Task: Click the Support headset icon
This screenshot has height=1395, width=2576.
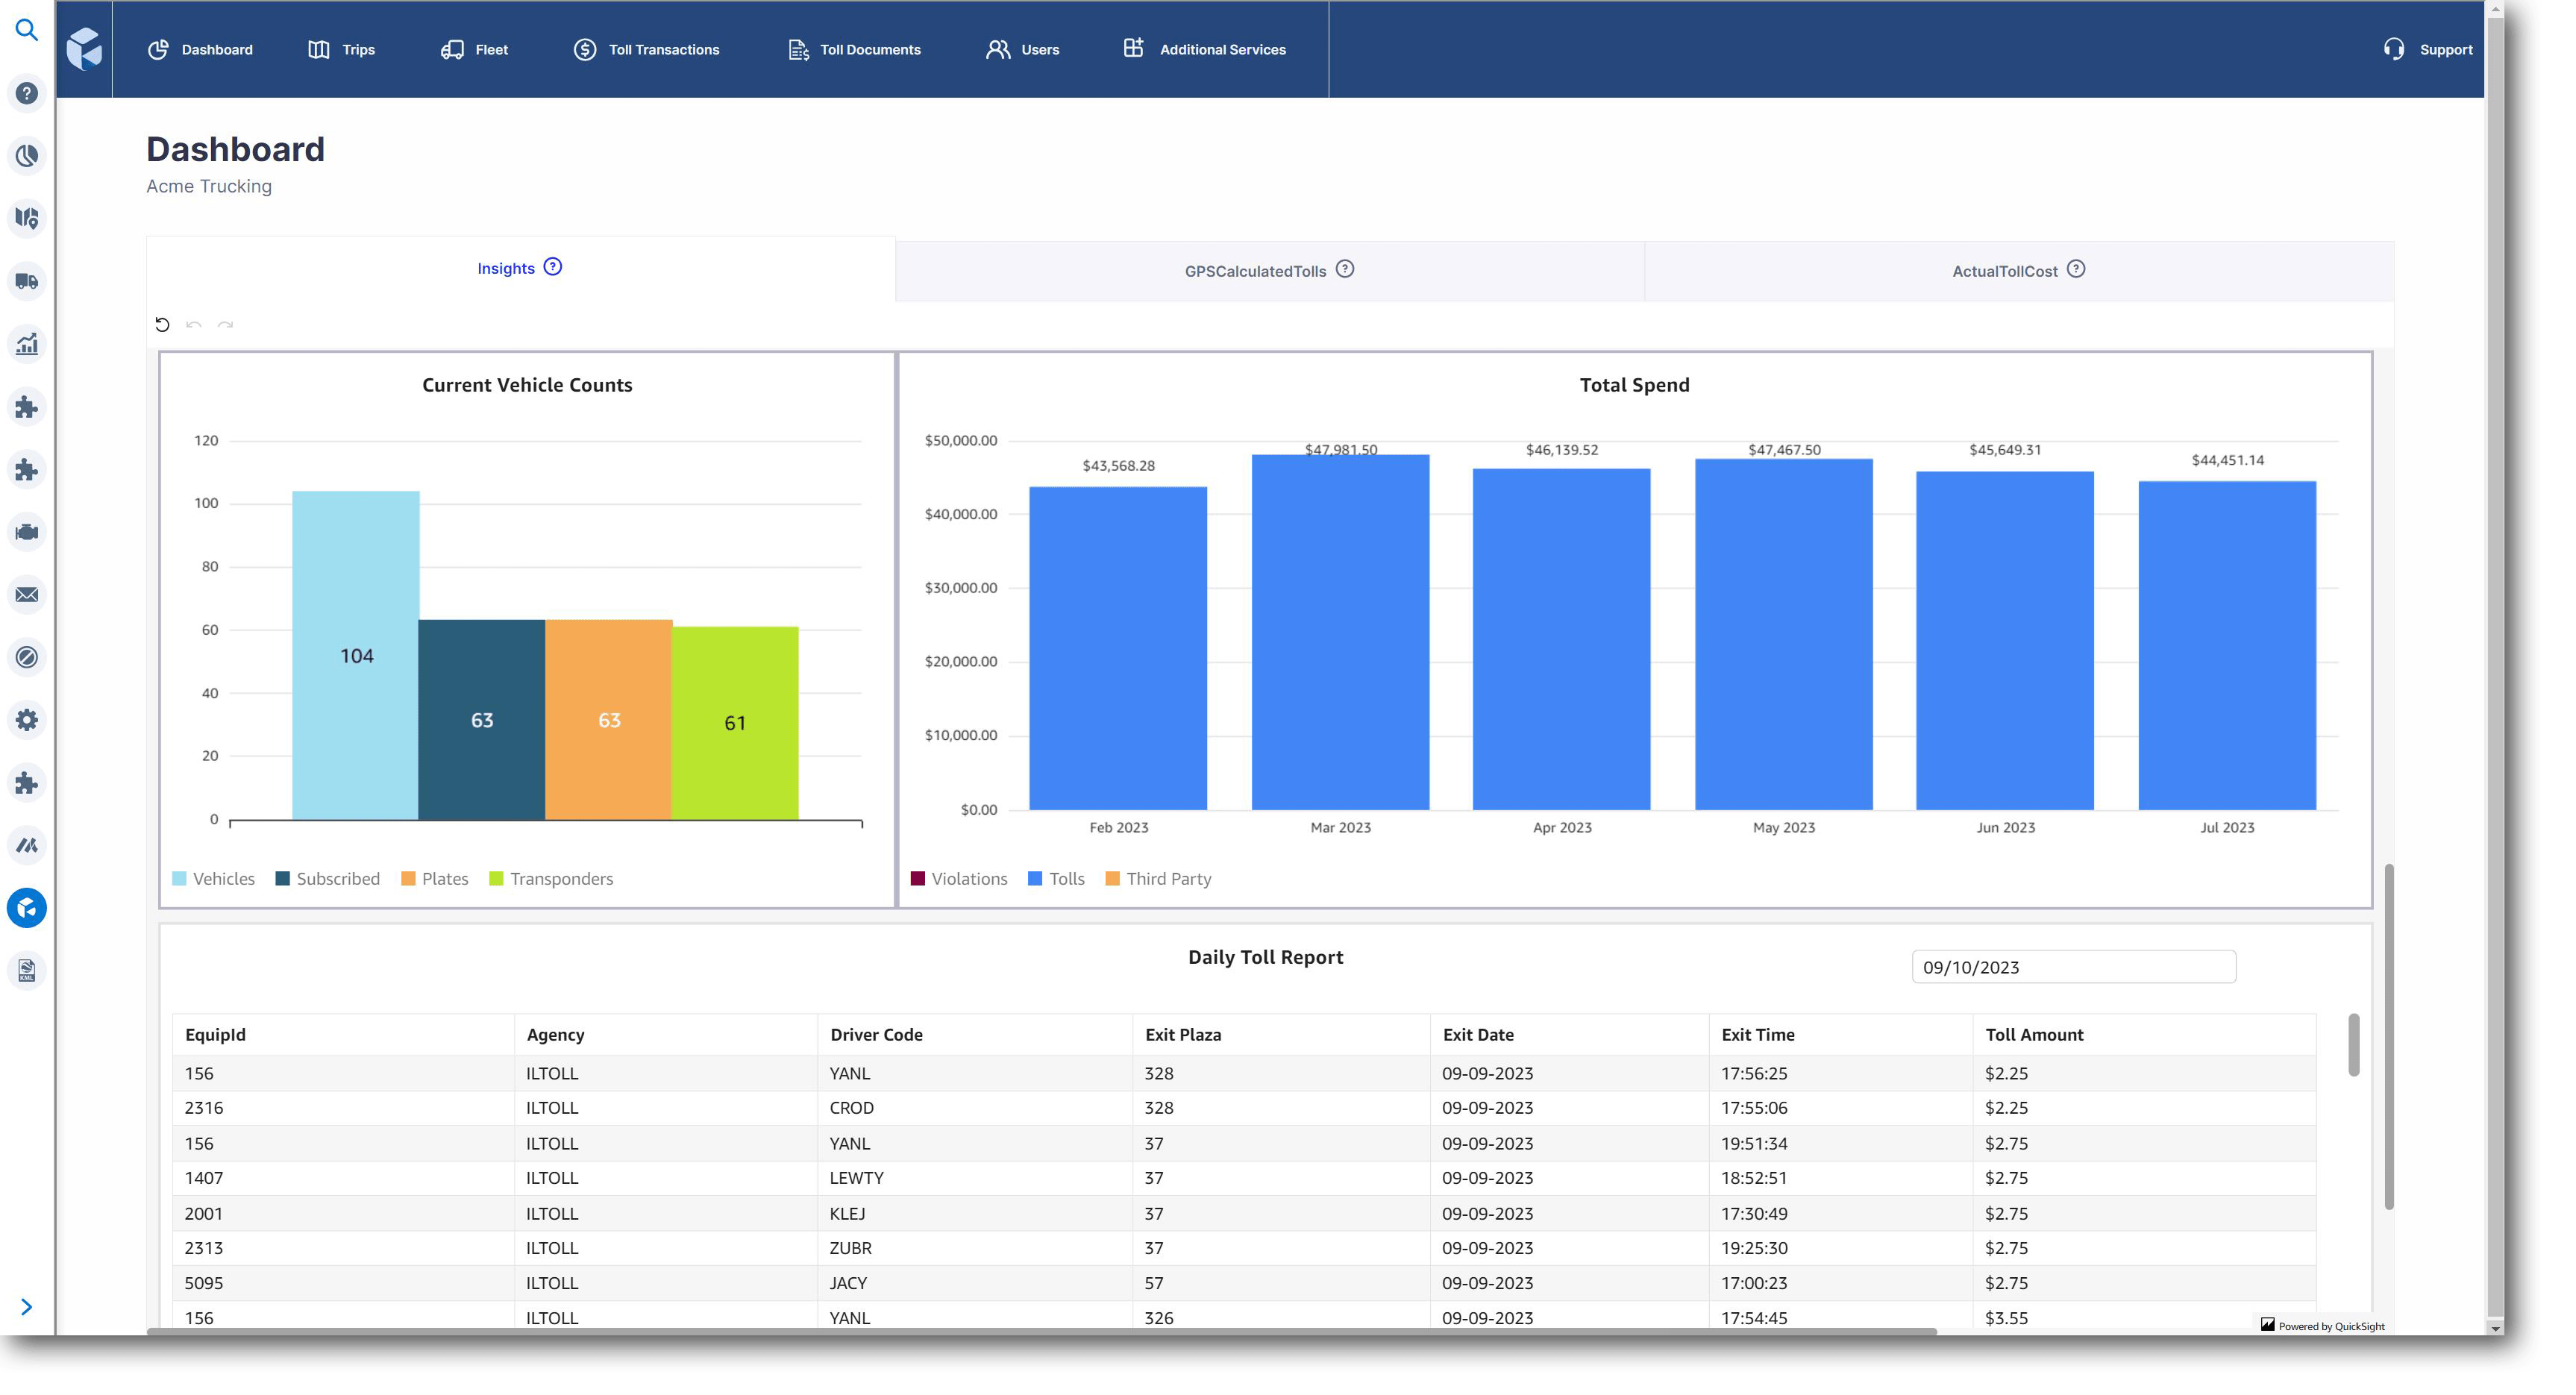Action: [2394, 49]
